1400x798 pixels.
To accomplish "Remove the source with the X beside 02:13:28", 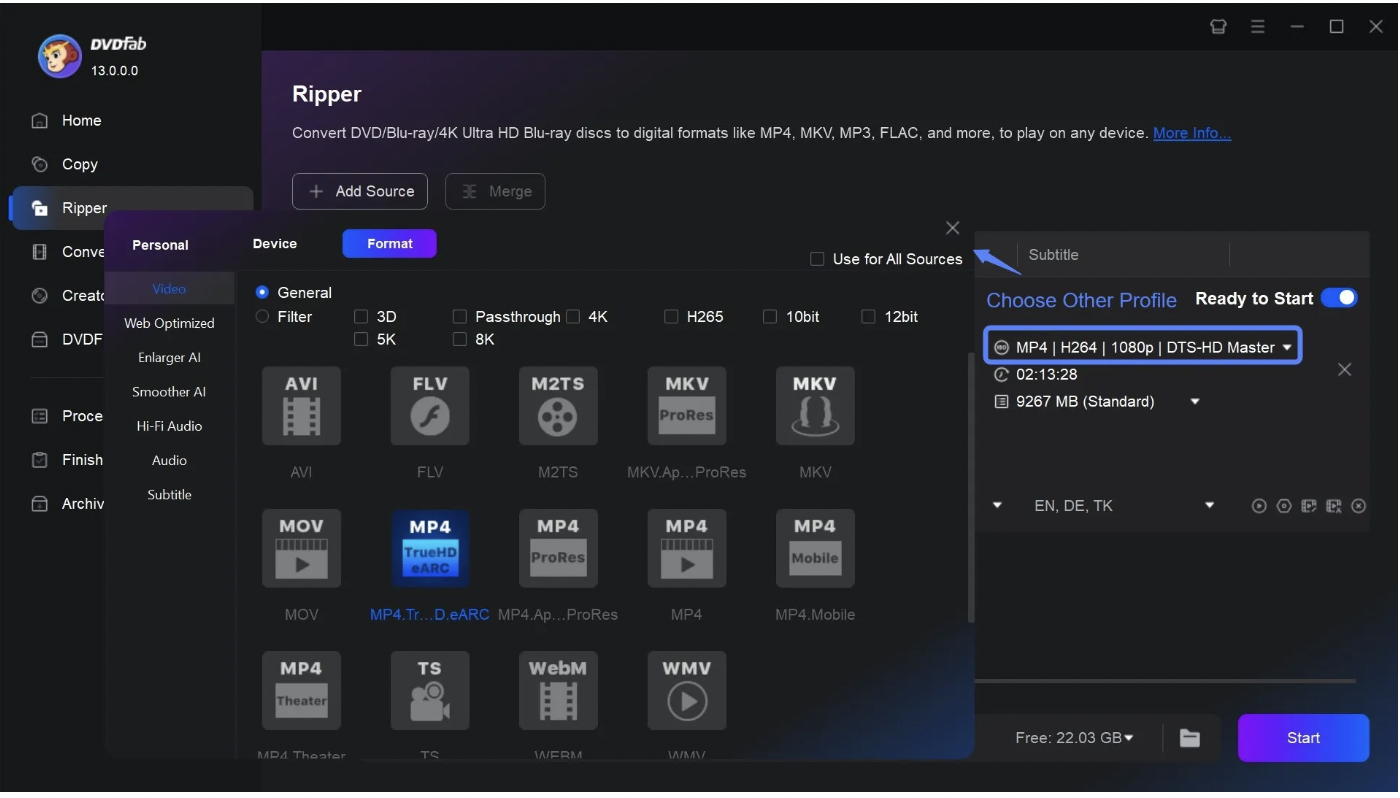I will tap(1344, 370).
